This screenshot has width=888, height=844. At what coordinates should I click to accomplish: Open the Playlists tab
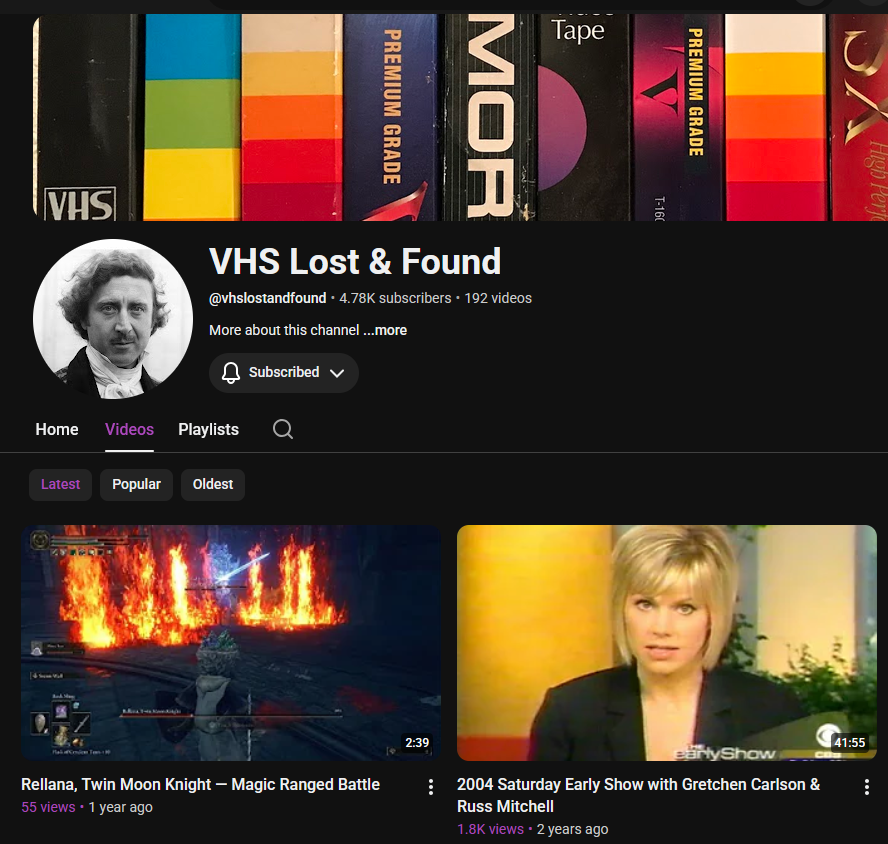click(208, 429)
